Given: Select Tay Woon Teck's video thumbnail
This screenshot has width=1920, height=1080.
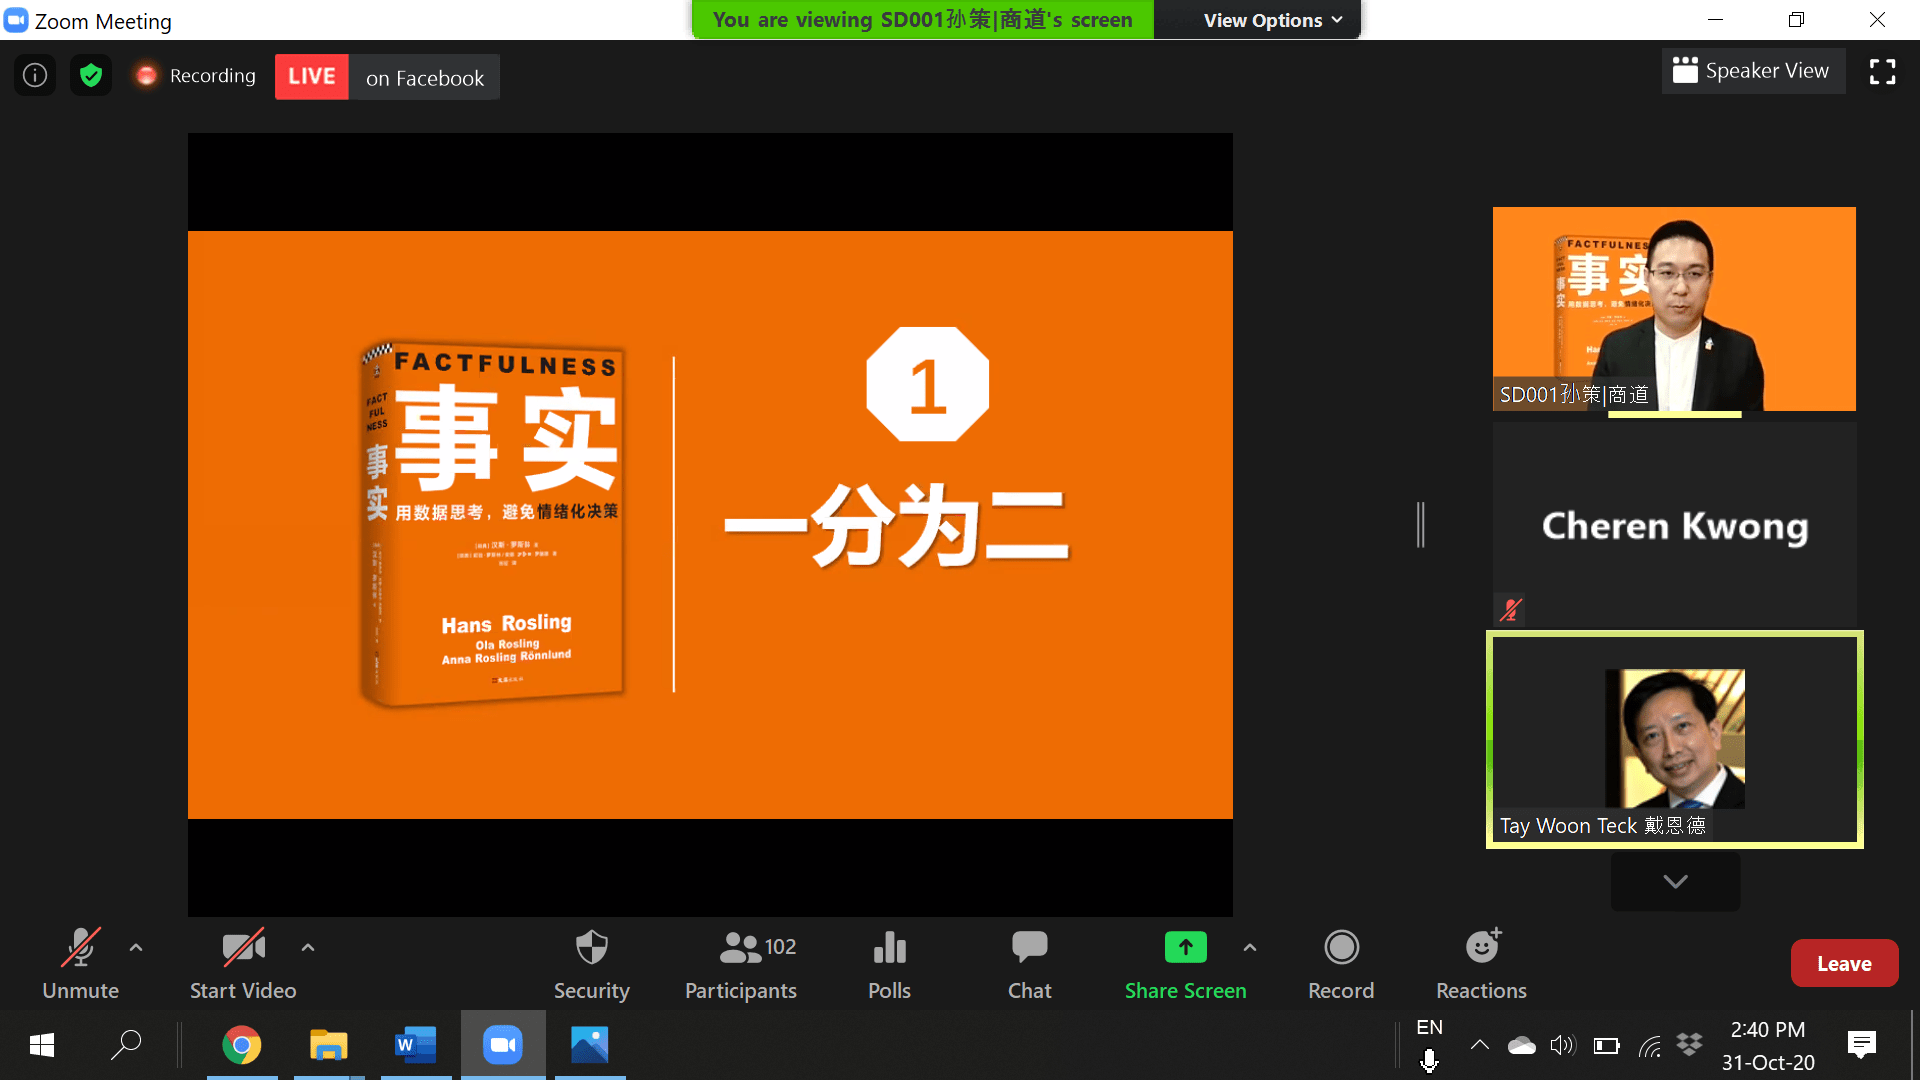Looking at the screenshot, I should pos(1674,740).
